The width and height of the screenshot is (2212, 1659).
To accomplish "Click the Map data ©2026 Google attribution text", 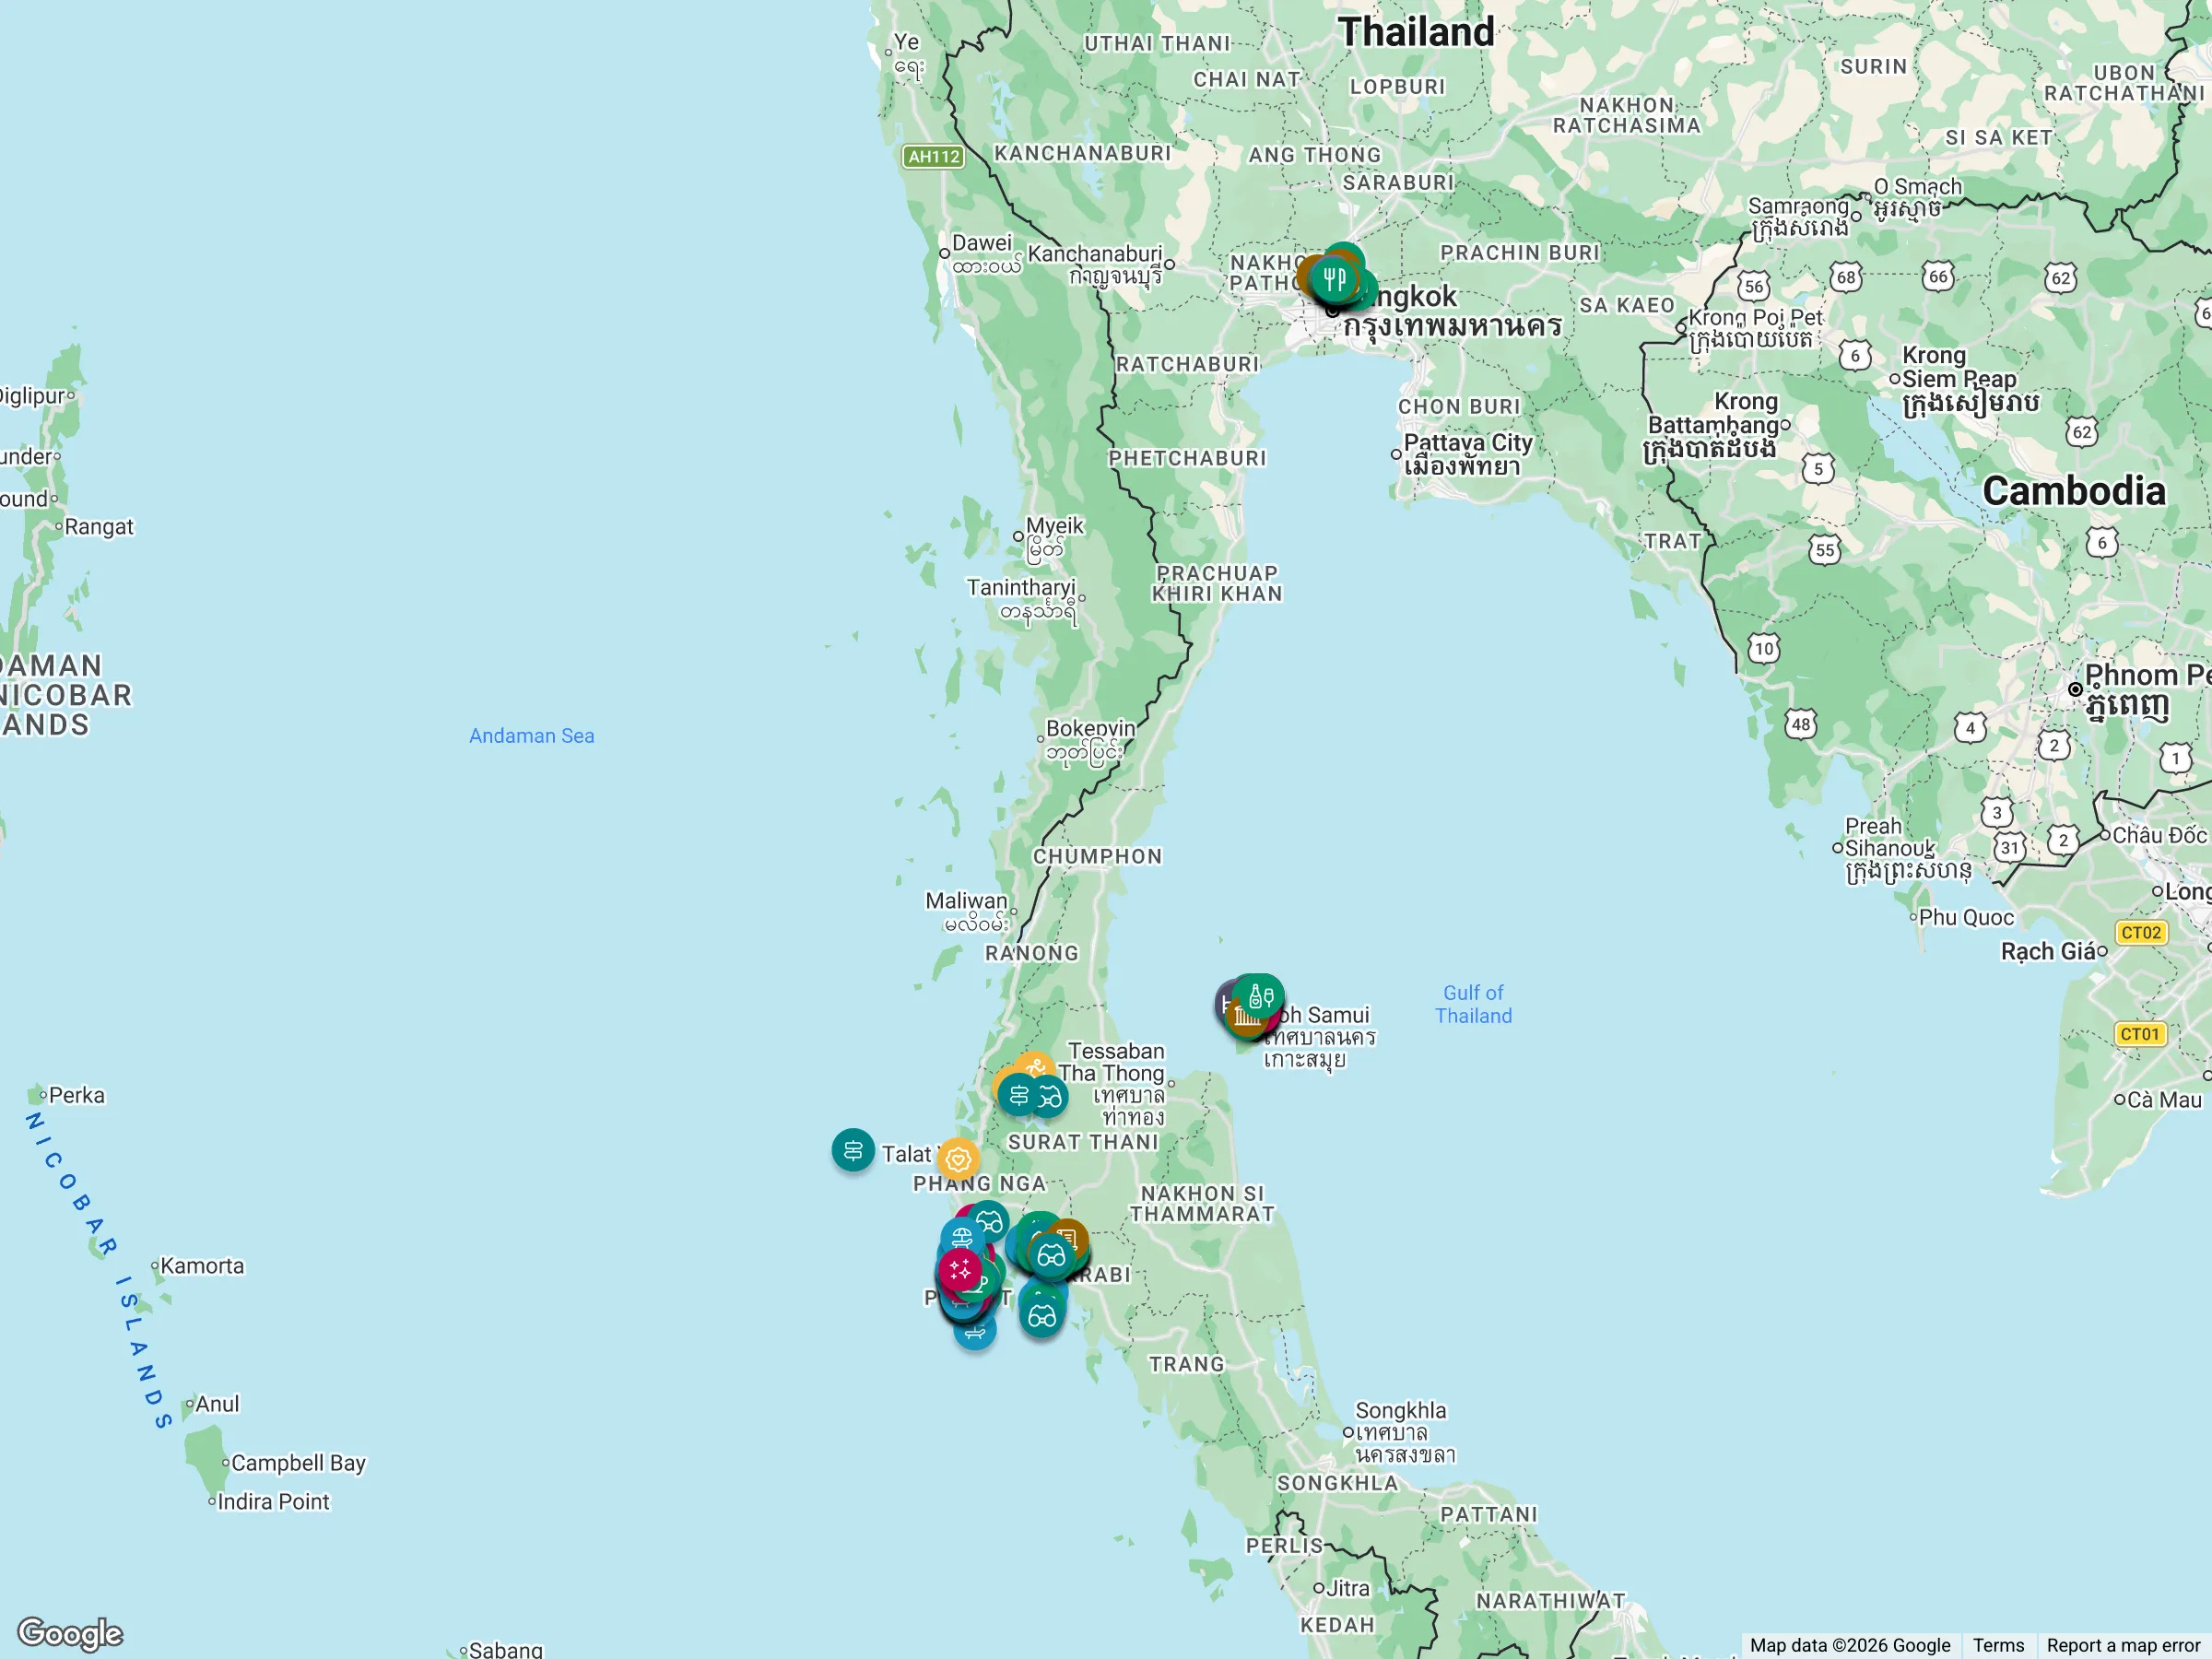I will tap(1849, 1645).
